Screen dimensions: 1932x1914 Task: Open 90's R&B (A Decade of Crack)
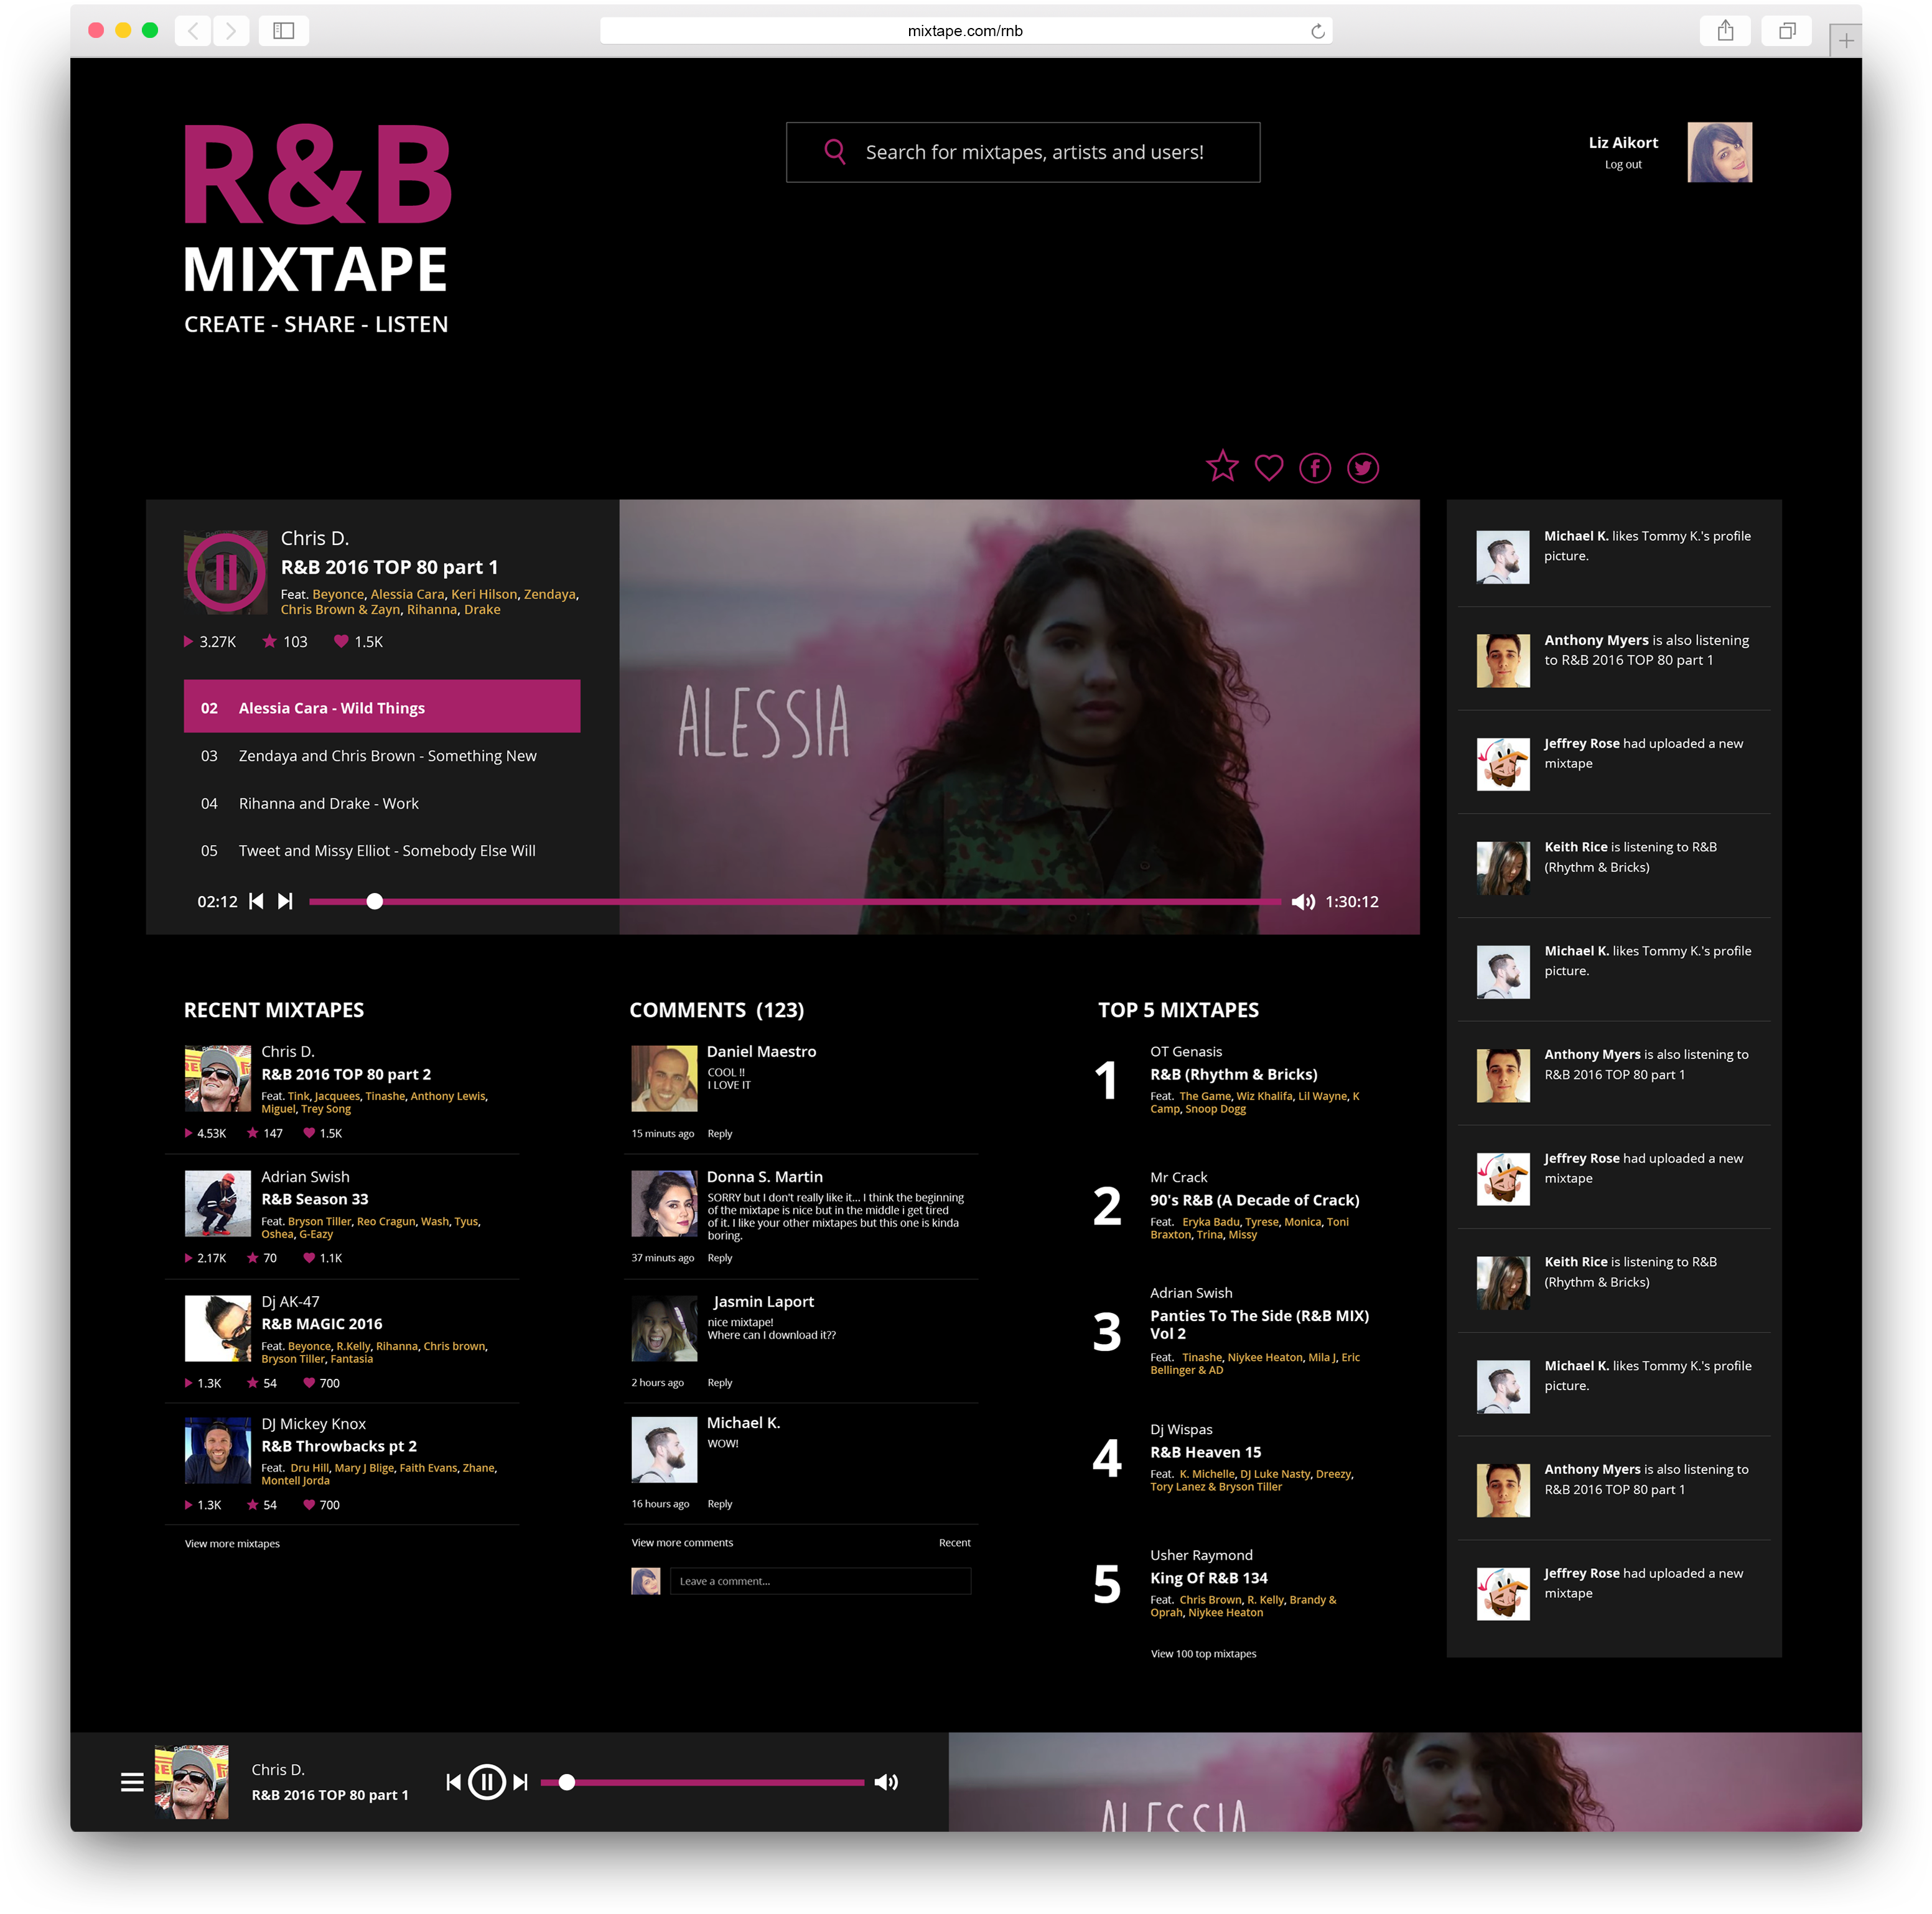click(x=1255, y=1200)
